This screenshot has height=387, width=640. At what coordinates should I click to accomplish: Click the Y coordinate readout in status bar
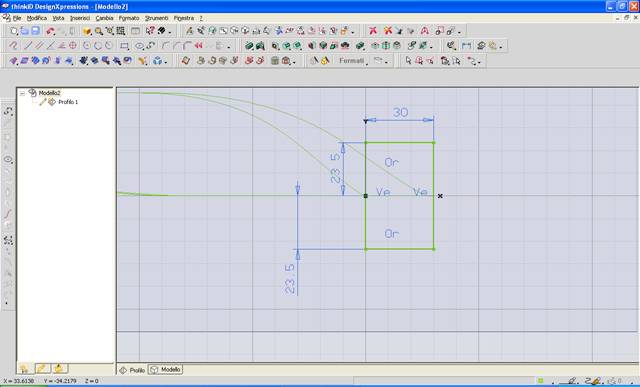point(60,381)
